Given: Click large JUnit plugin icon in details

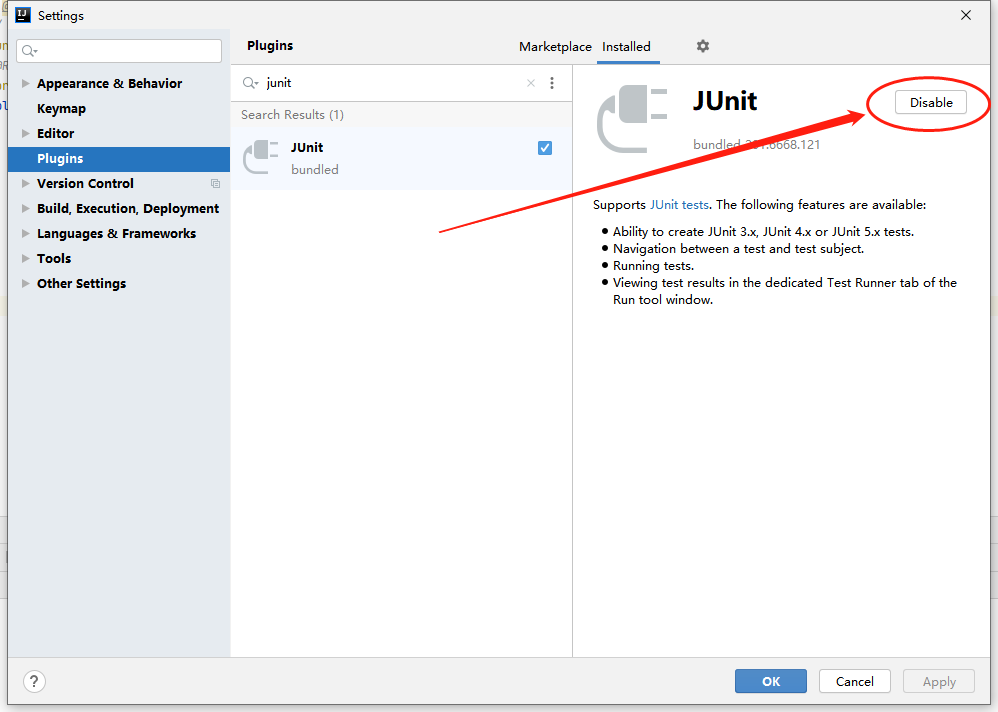Looking at the screenshot, I should point(632,119).
